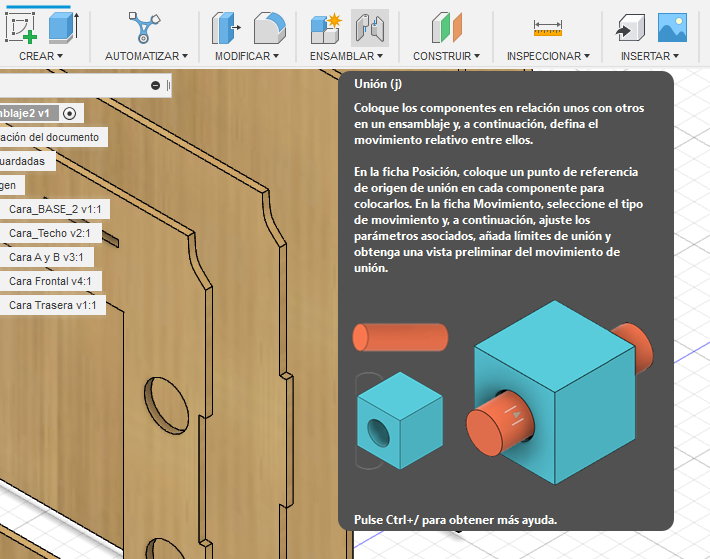
Task: Click the Offset Plane construct icon
Action: tap(446, 28)
